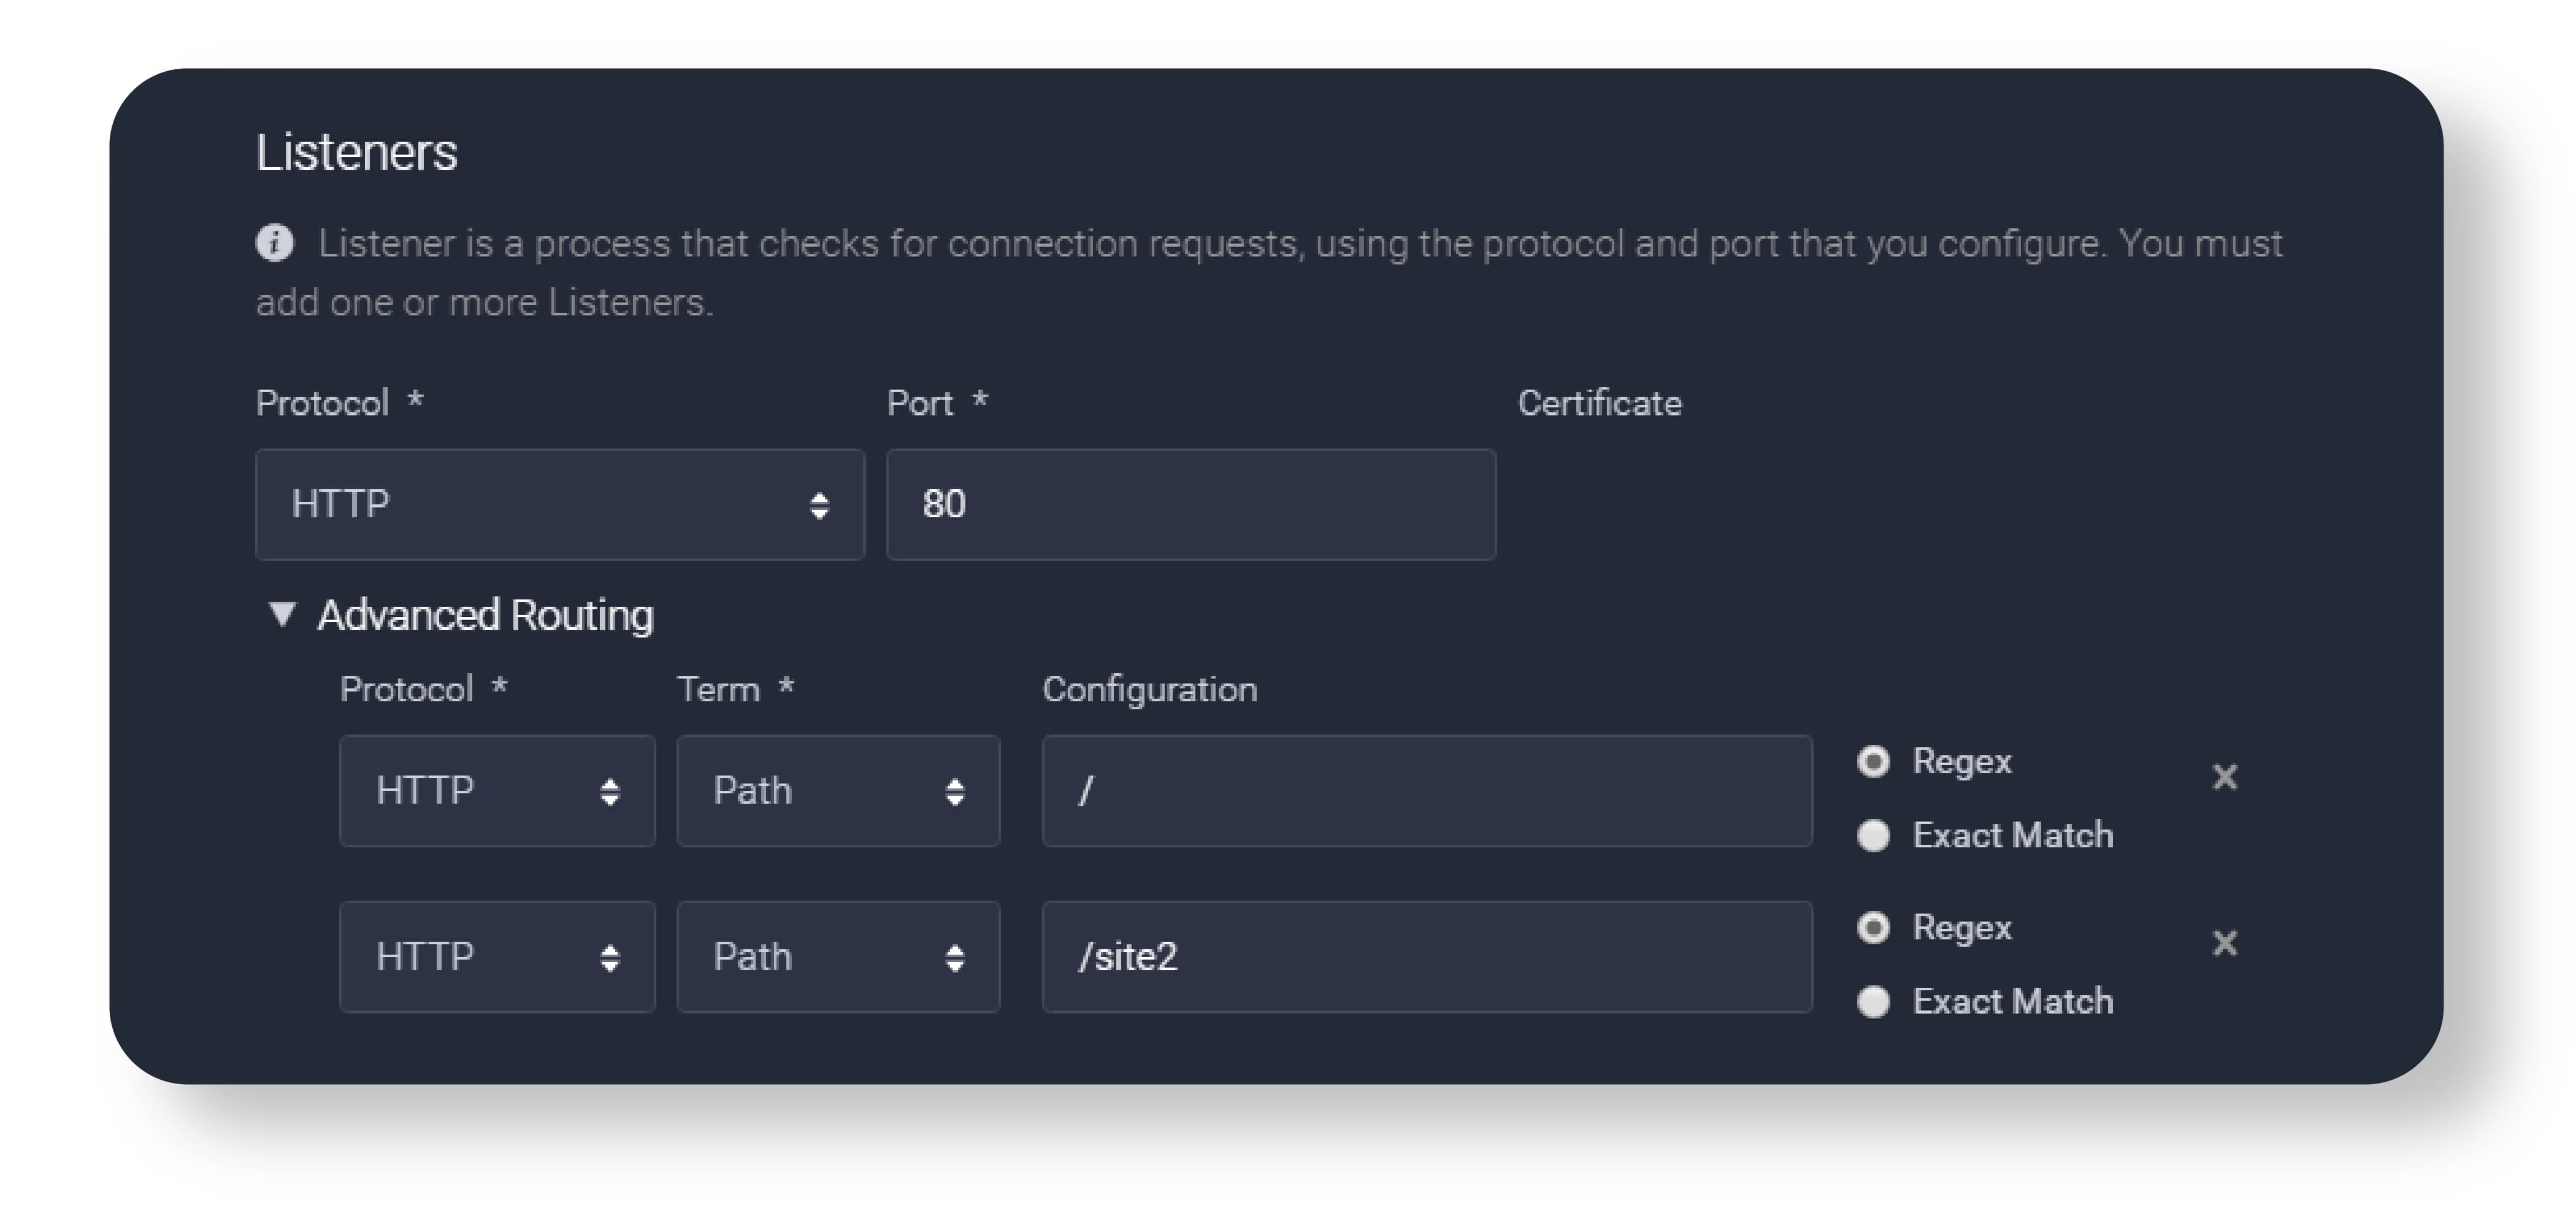This screenshot has width=2576, height=1205.
Task: Focus the Configuration field containing '/site2'
Action: 1426,957
